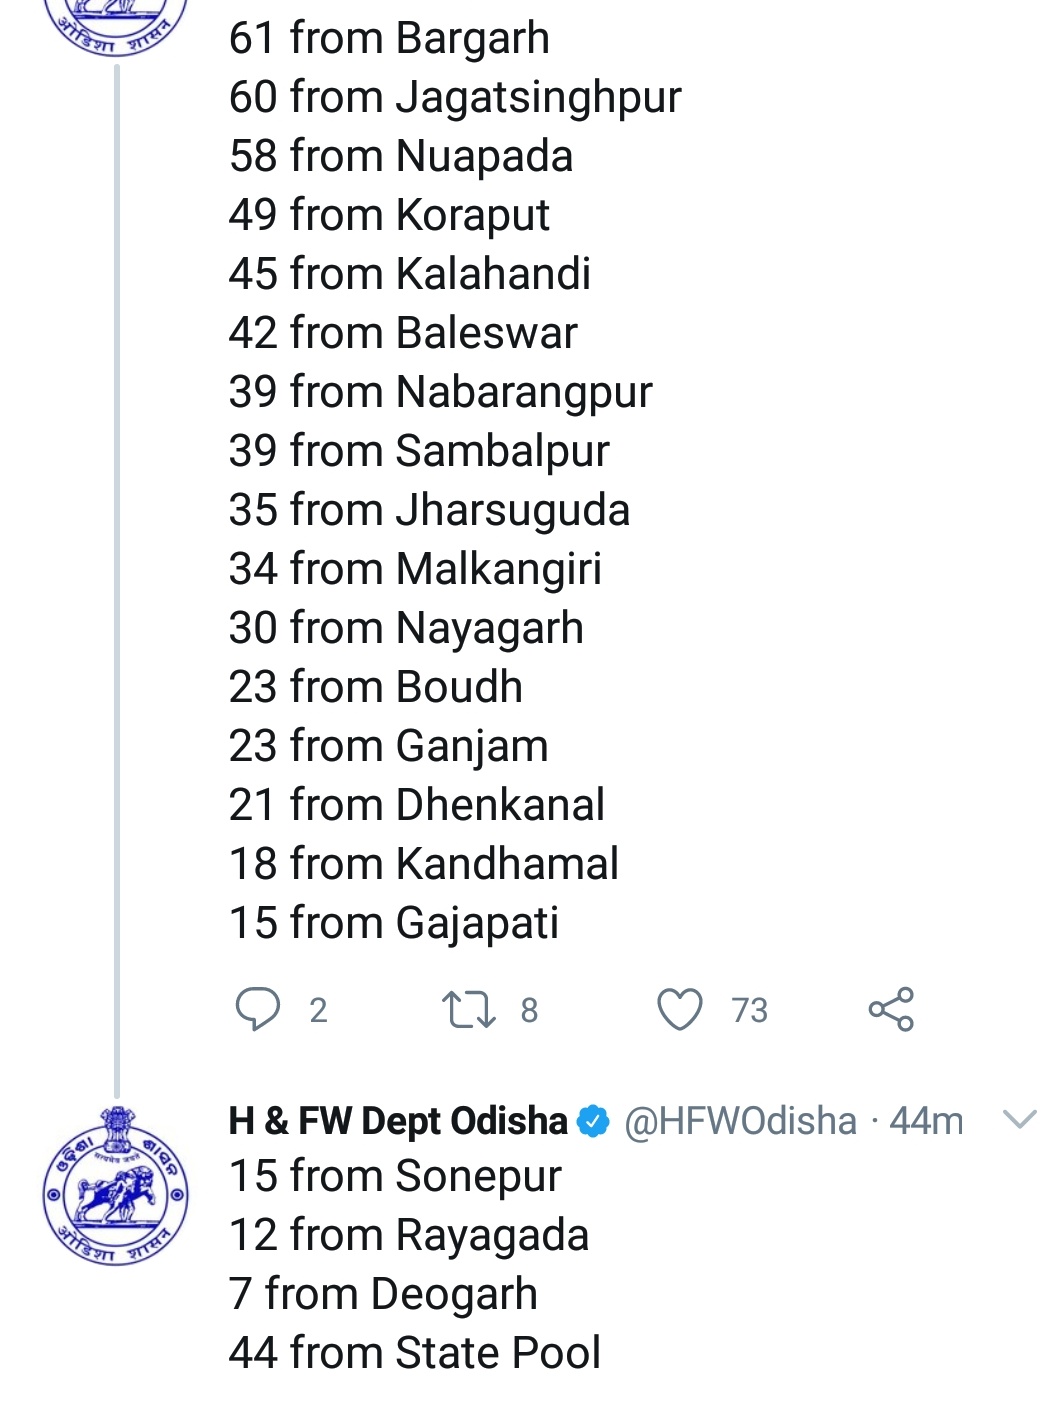
Task: Tap the blue verified badge
Action: click(594, 1122)
